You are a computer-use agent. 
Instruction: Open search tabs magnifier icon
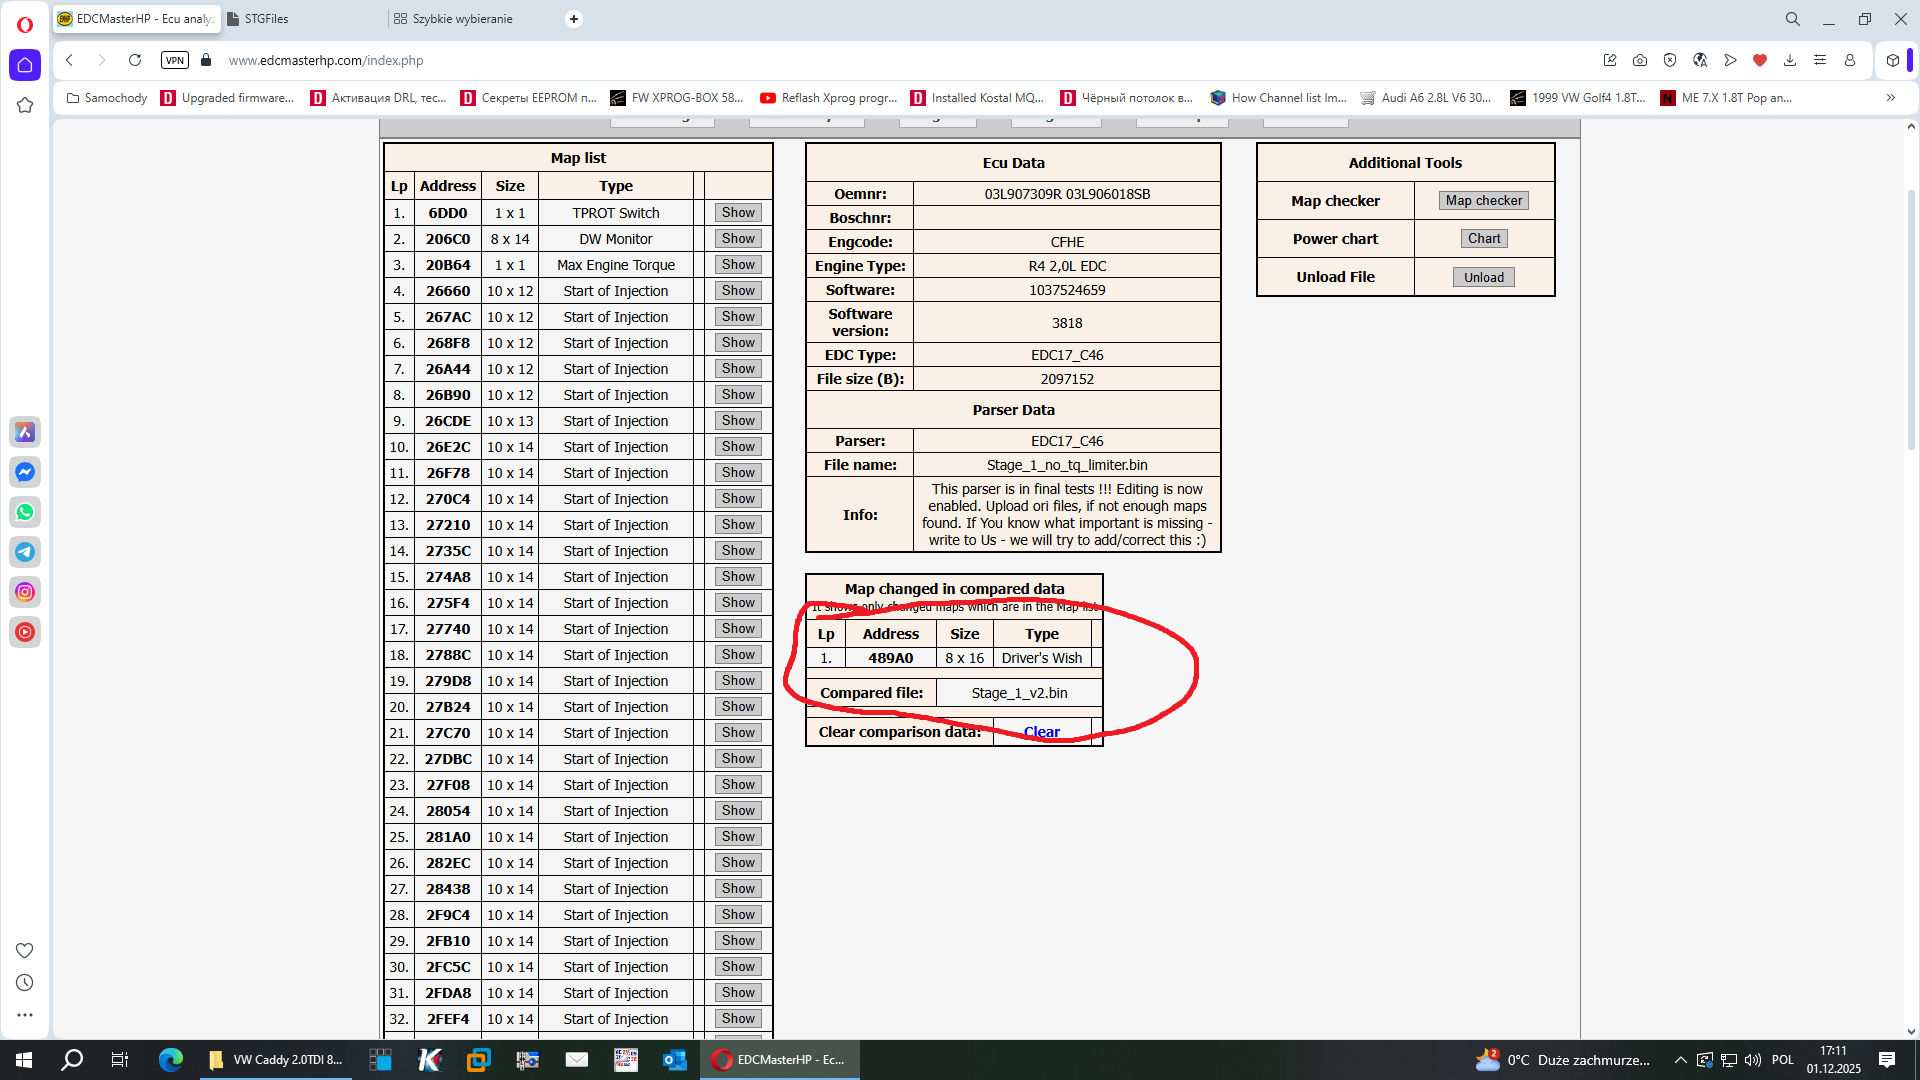[x=1793, y=19]
